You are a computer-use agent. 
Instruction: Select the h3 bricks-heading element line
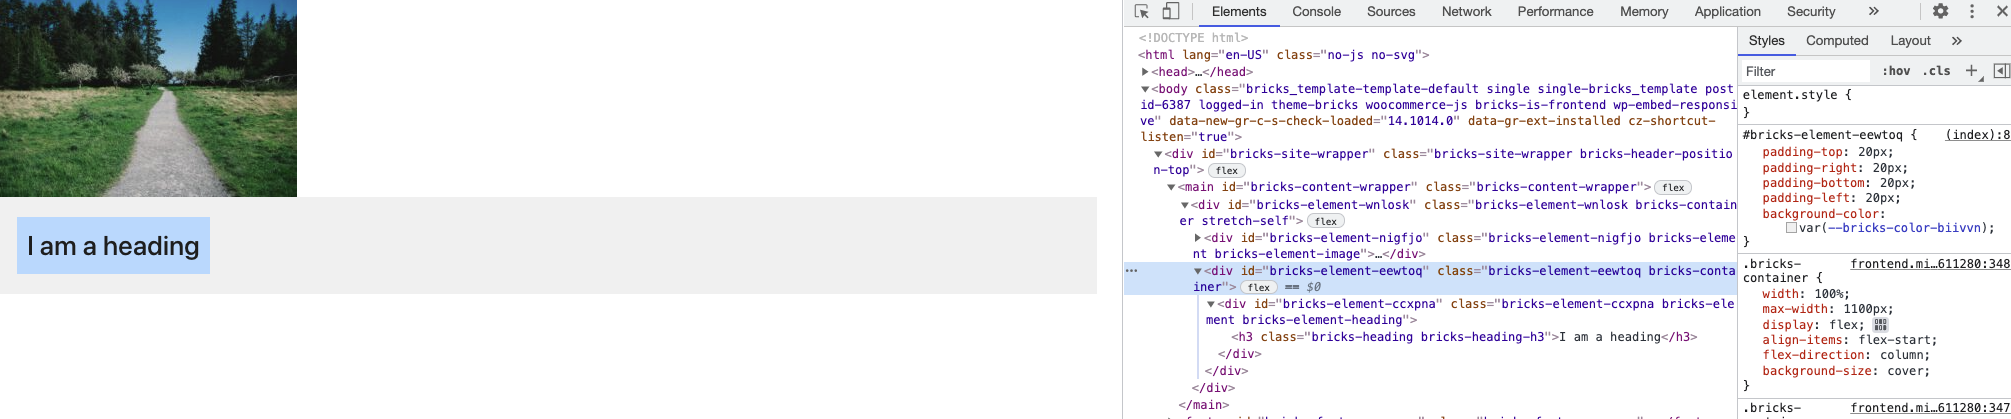[x=1464, y=337]
